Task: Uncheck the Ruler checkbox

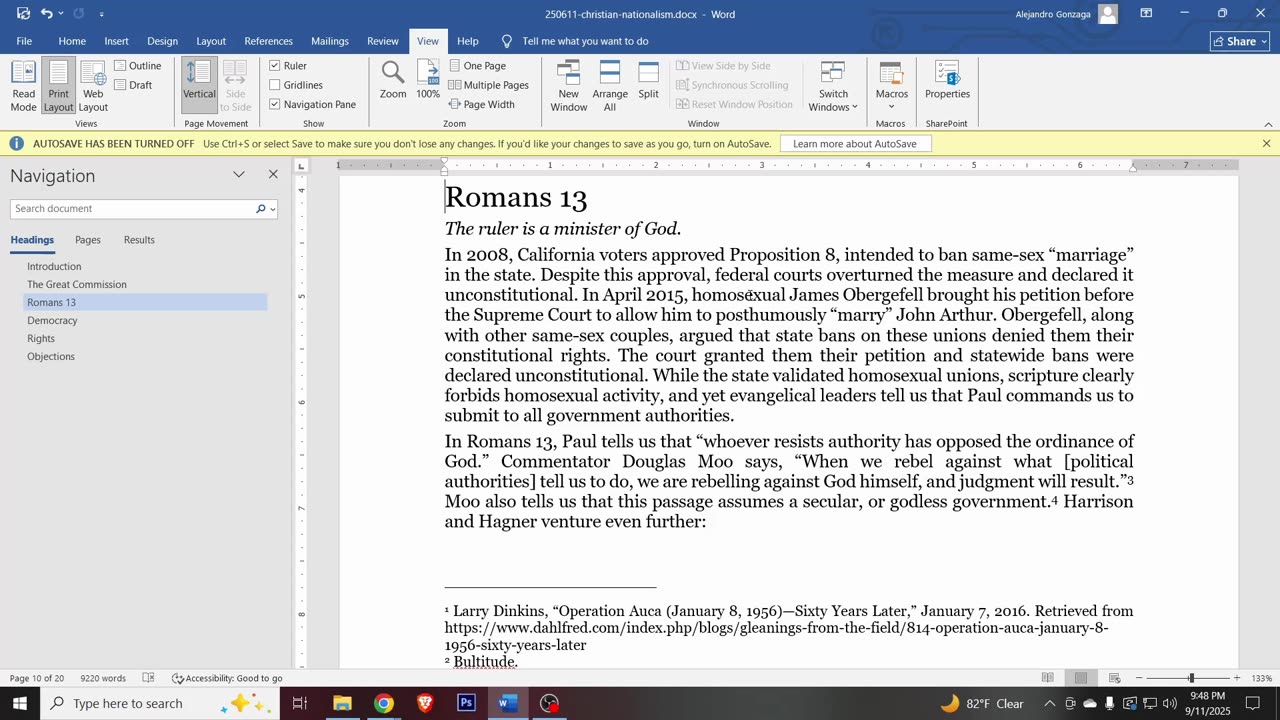Action: (275, 66)
